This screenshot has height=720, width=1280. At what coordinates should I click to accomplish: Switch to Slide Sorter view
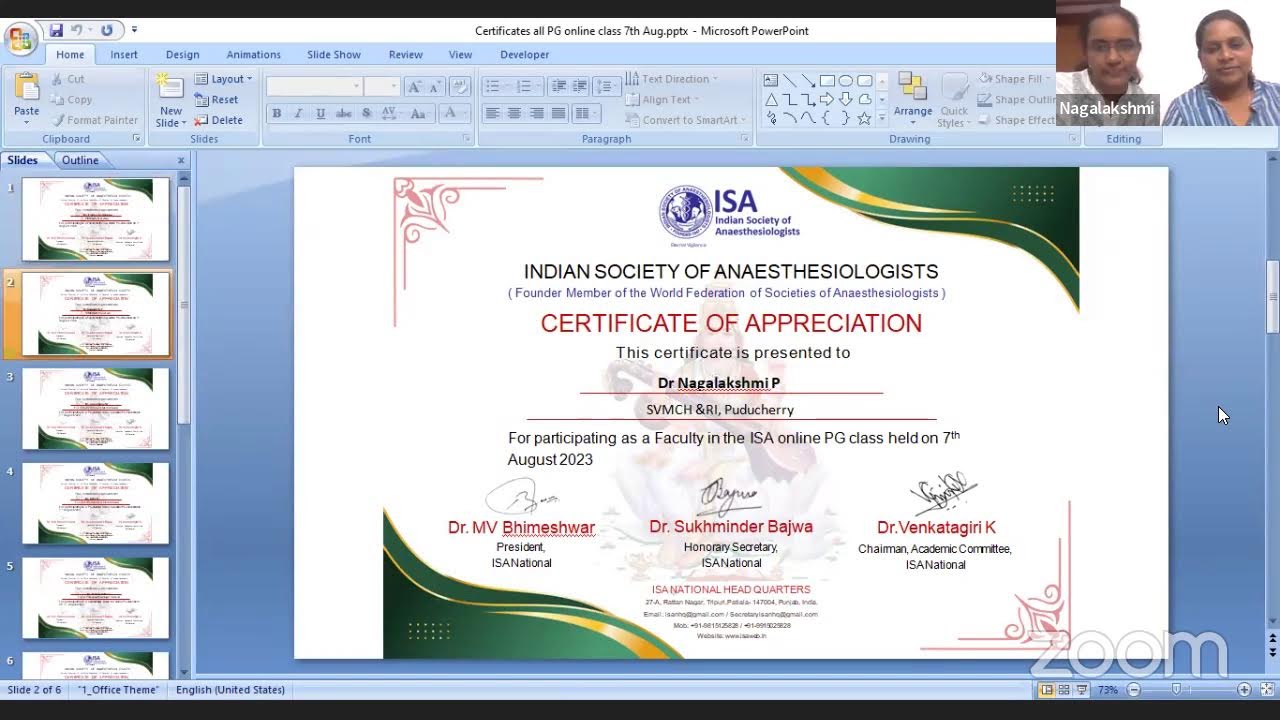[x=1064, y=690]
